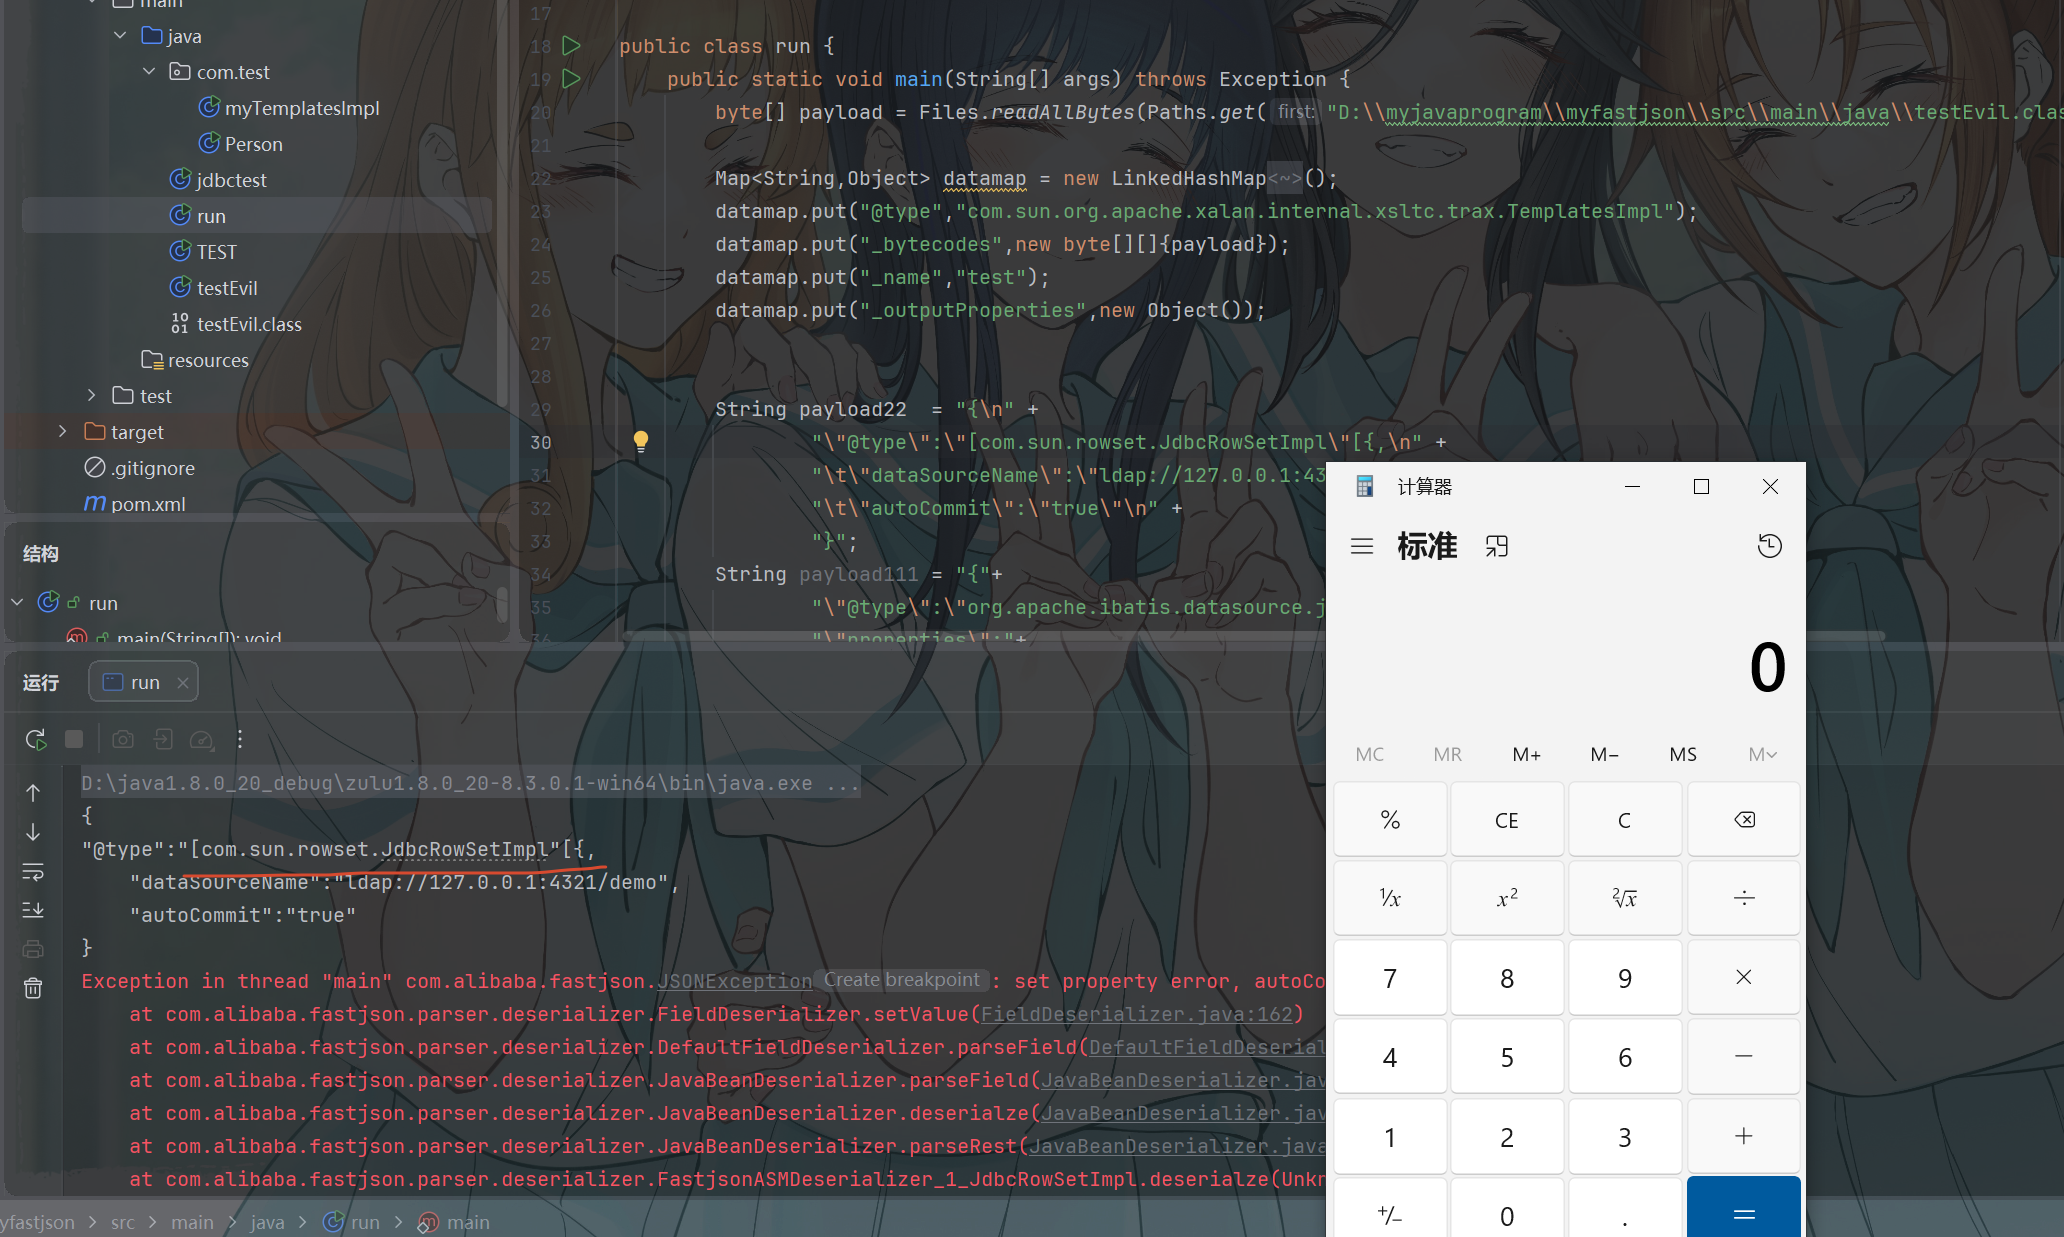
Task: Click the CE button in calculator
Action: (x=1507, y=820)
